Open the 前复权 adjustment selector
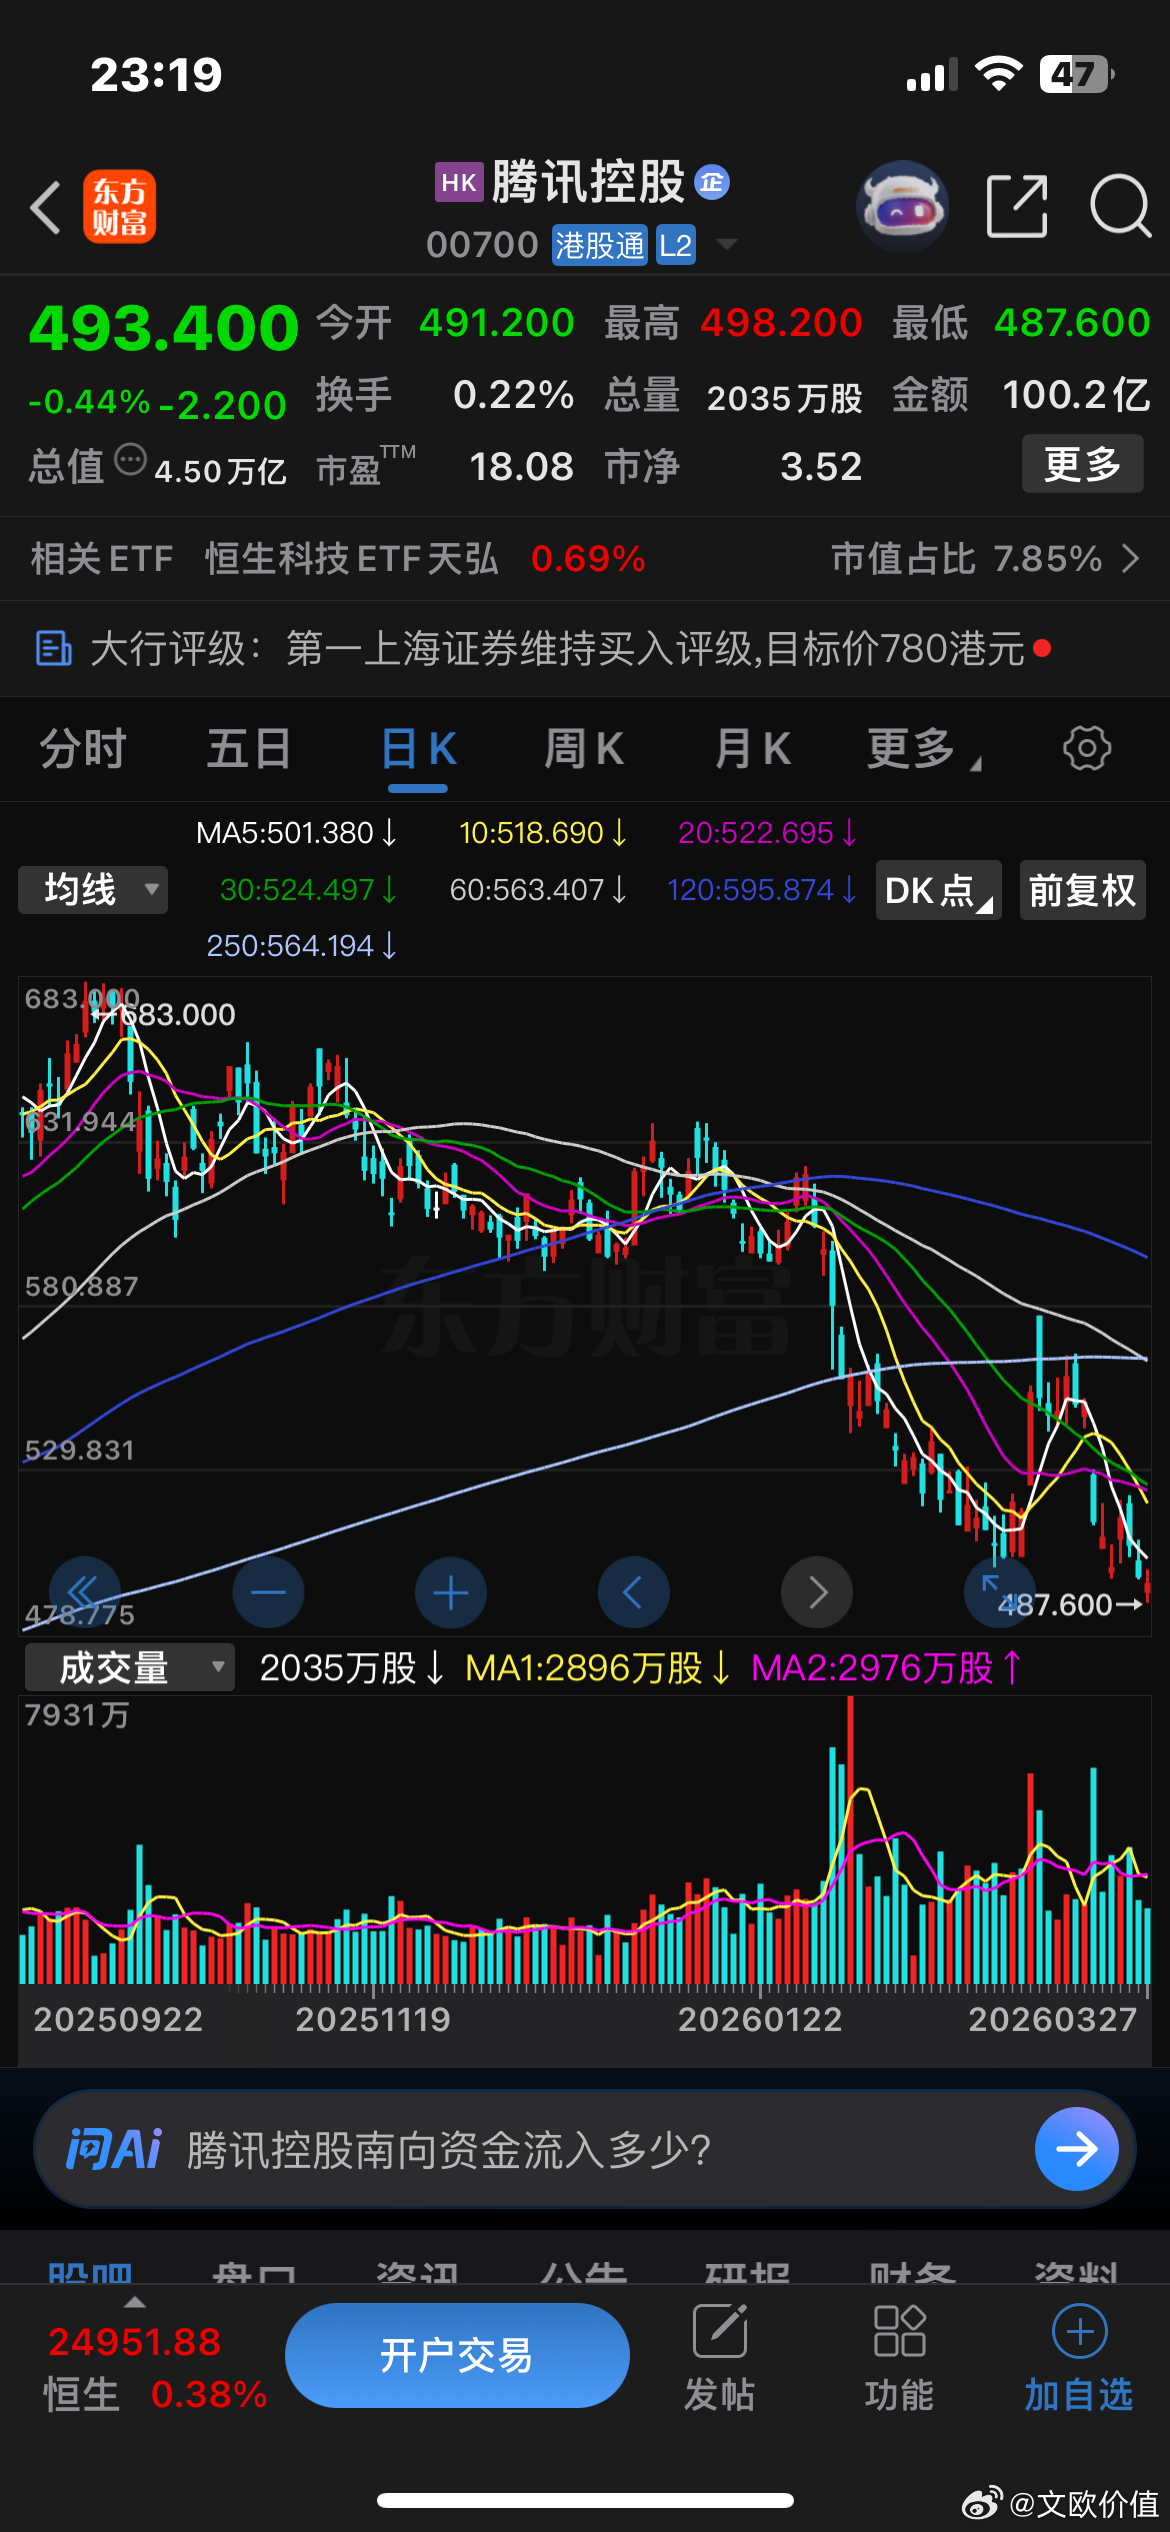The image size is (1170, 2532). click(1082, 889)
